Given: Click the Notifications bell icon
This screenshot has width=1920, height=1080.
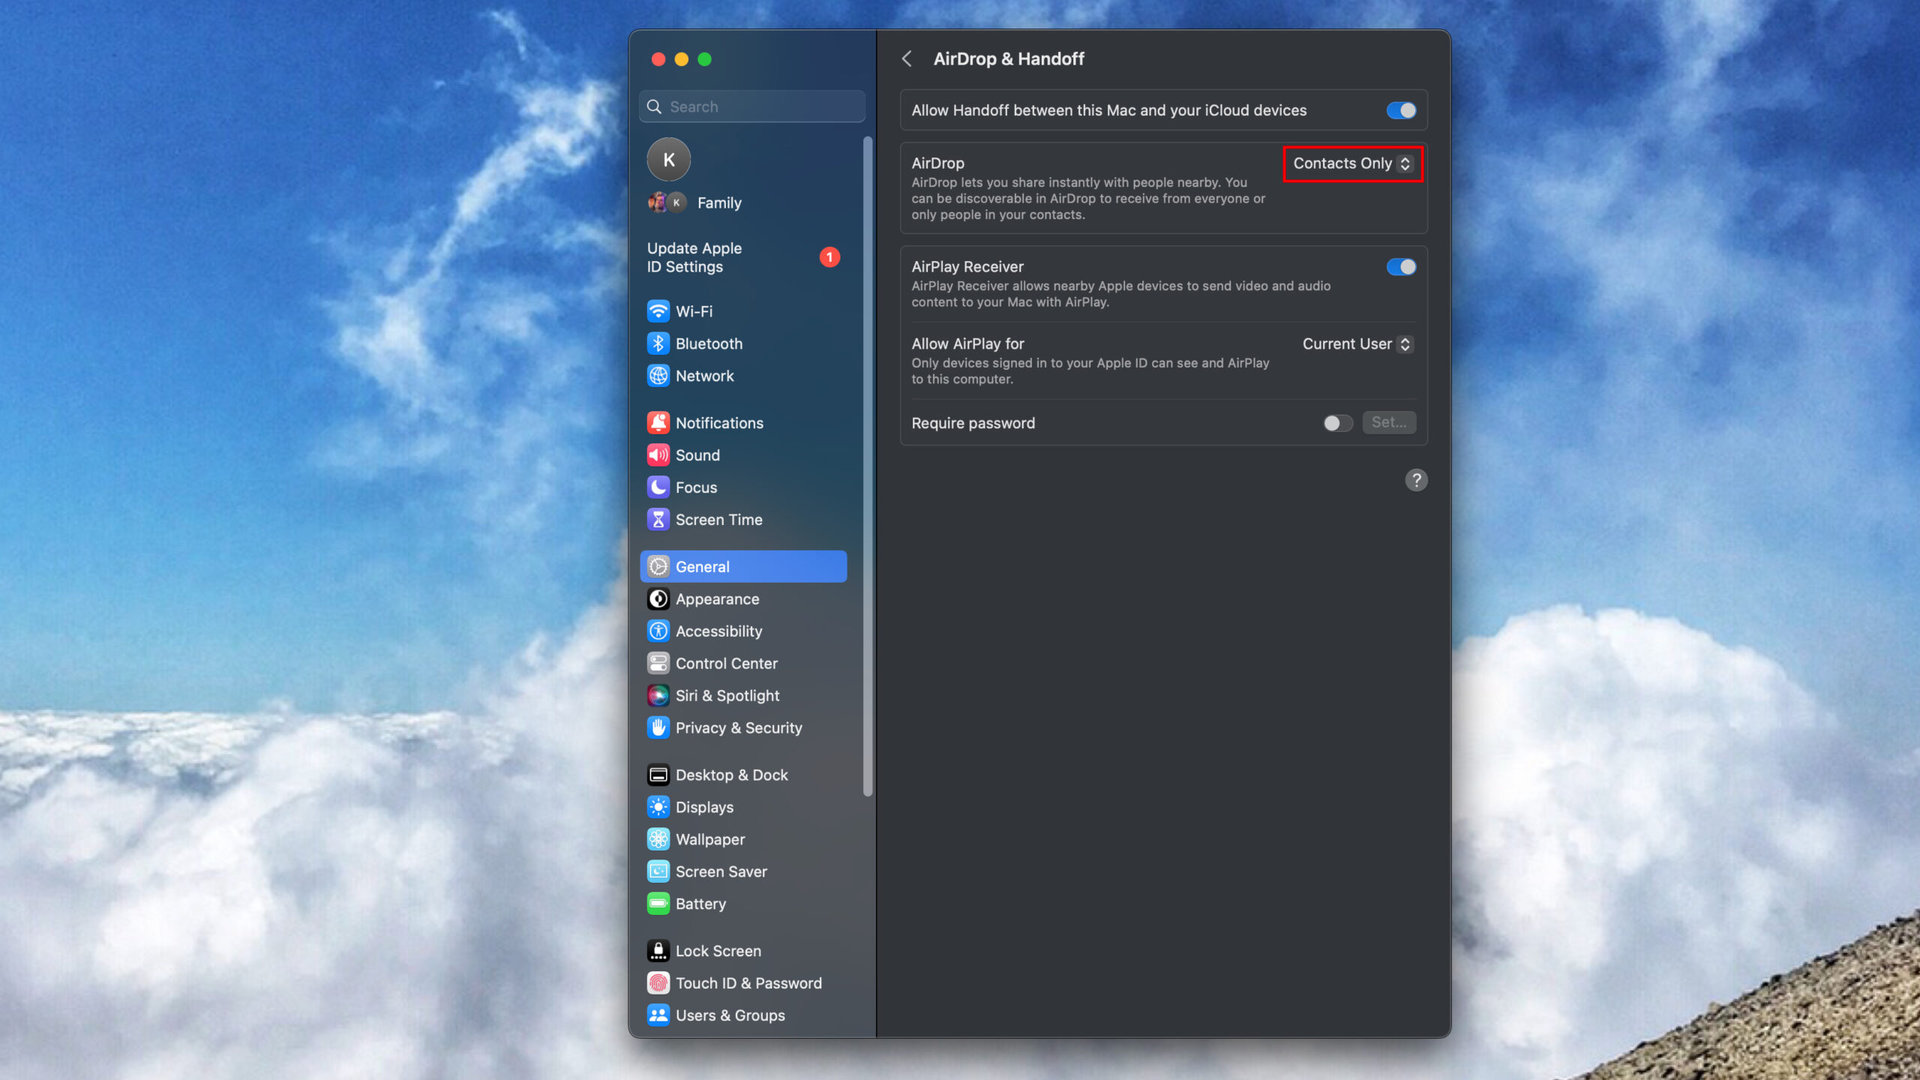Looking at the screenshot, I should point(658,423).
